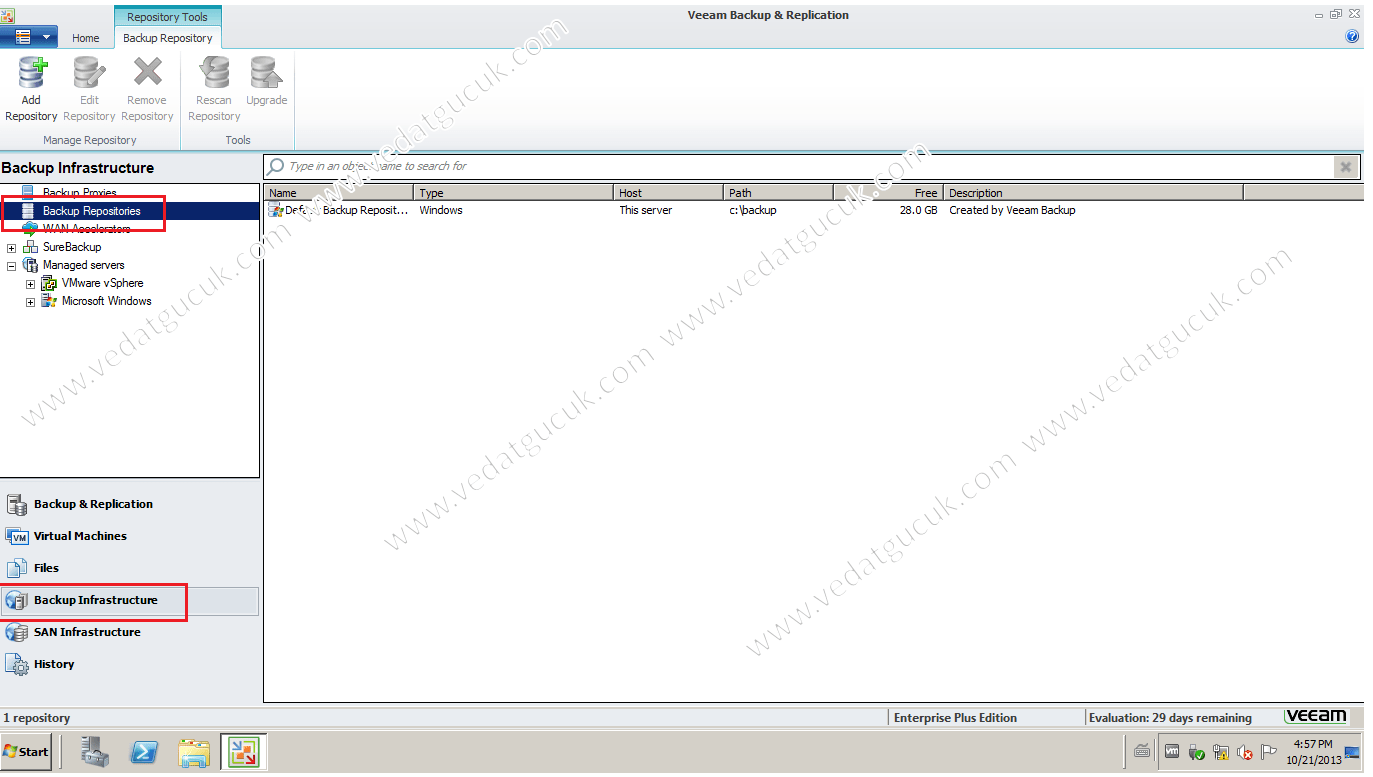
Task: Select WAN Accelerators in the tree
Action: [86, 229]
